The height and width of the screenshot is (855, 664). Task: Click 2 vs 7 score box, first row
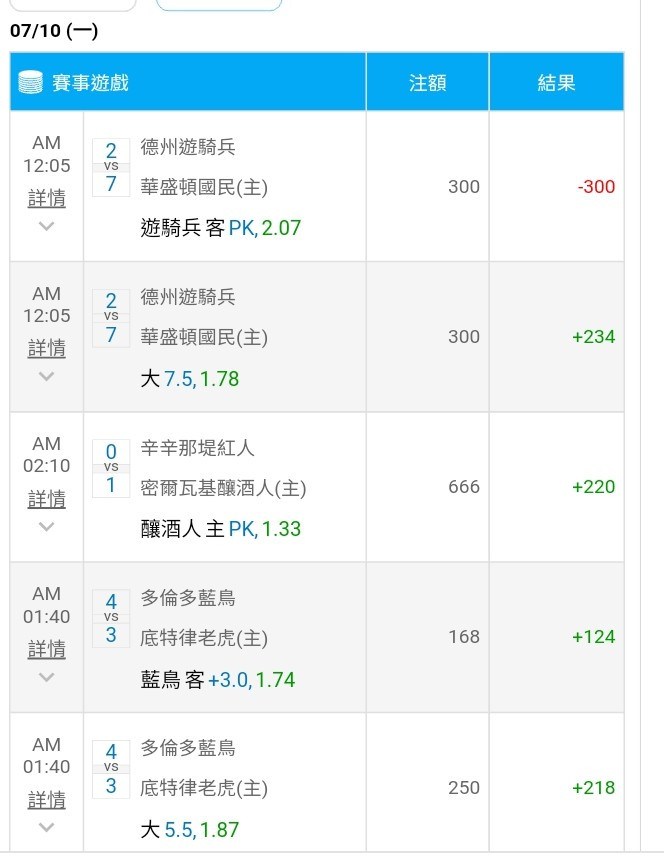111,167
